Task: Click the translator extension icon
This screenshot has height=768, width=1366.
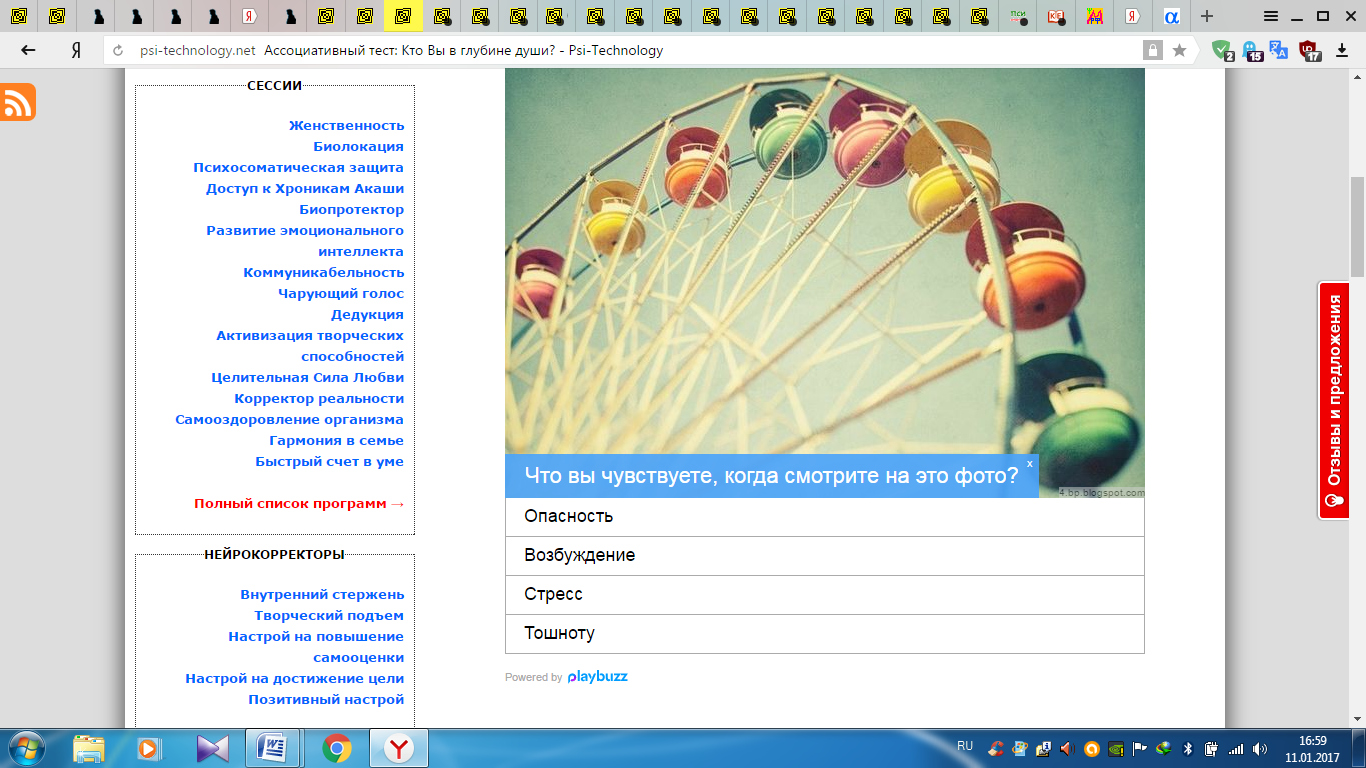Action: tap(1279, 49)
